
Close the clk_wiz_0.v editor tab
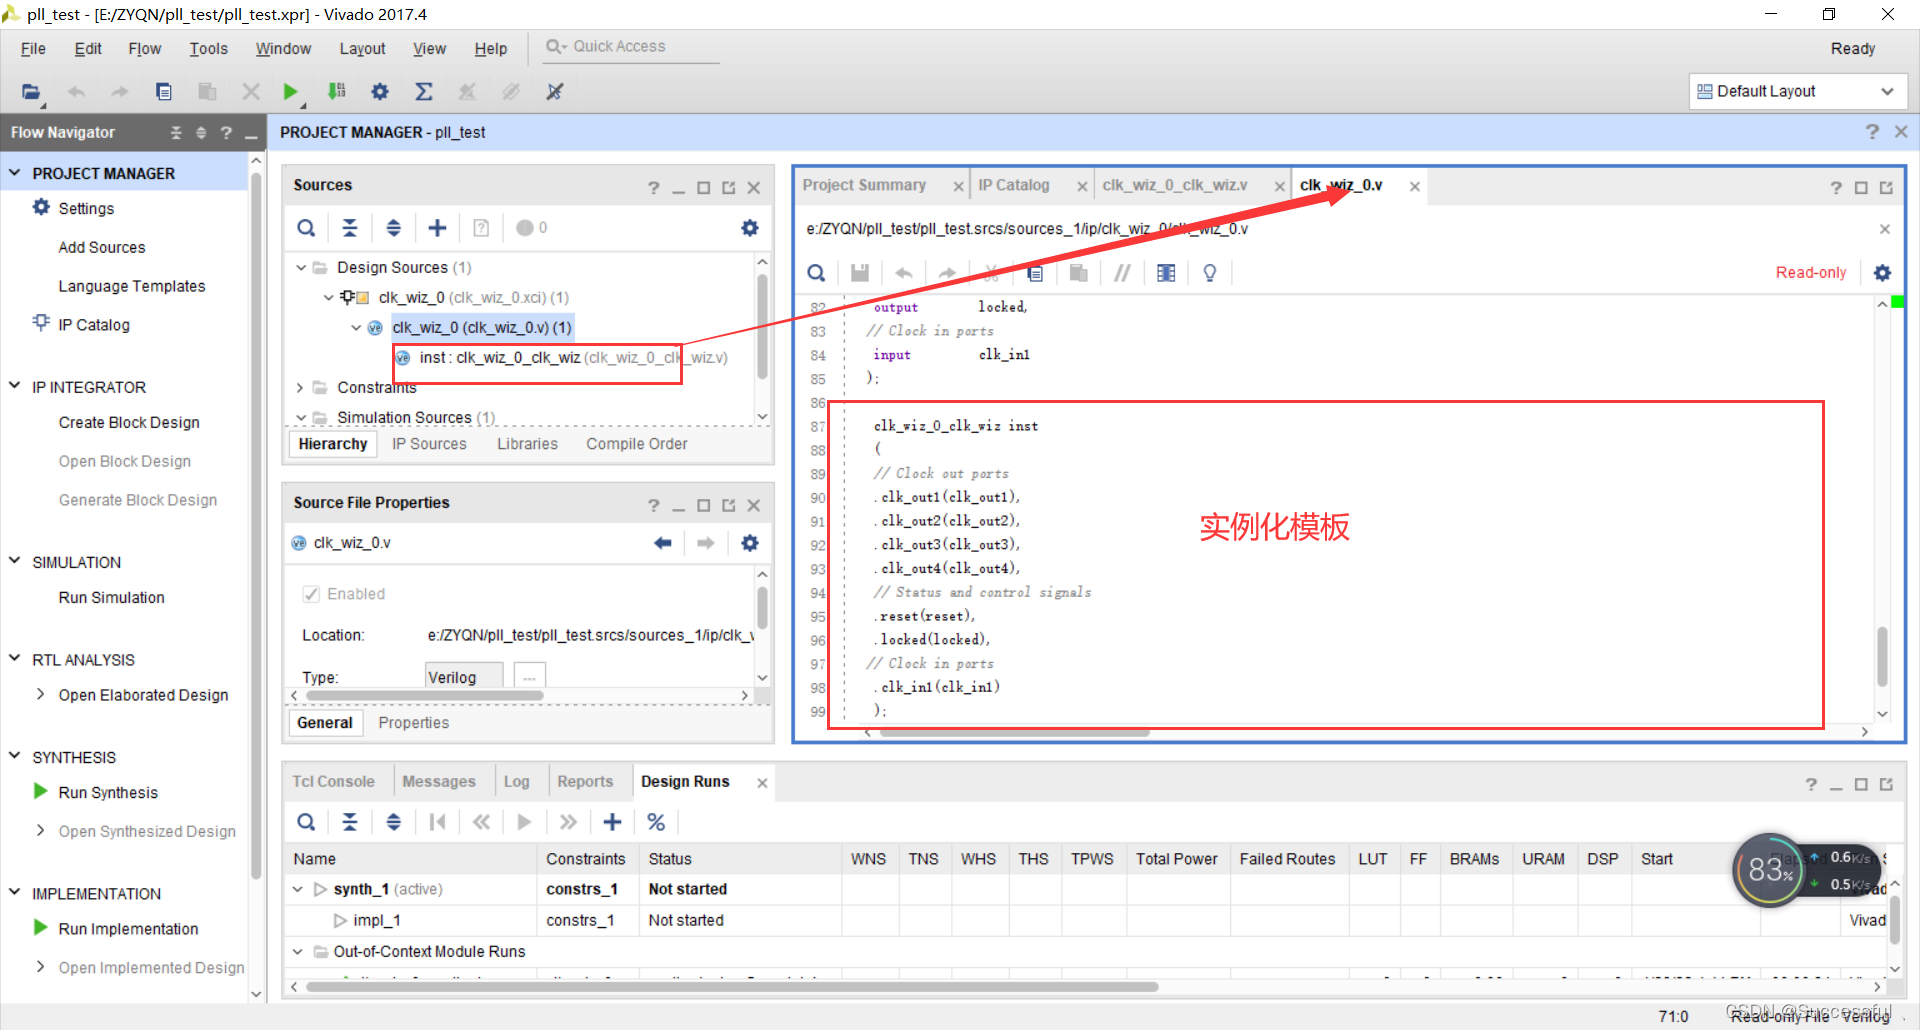(x=1415, y=186)
